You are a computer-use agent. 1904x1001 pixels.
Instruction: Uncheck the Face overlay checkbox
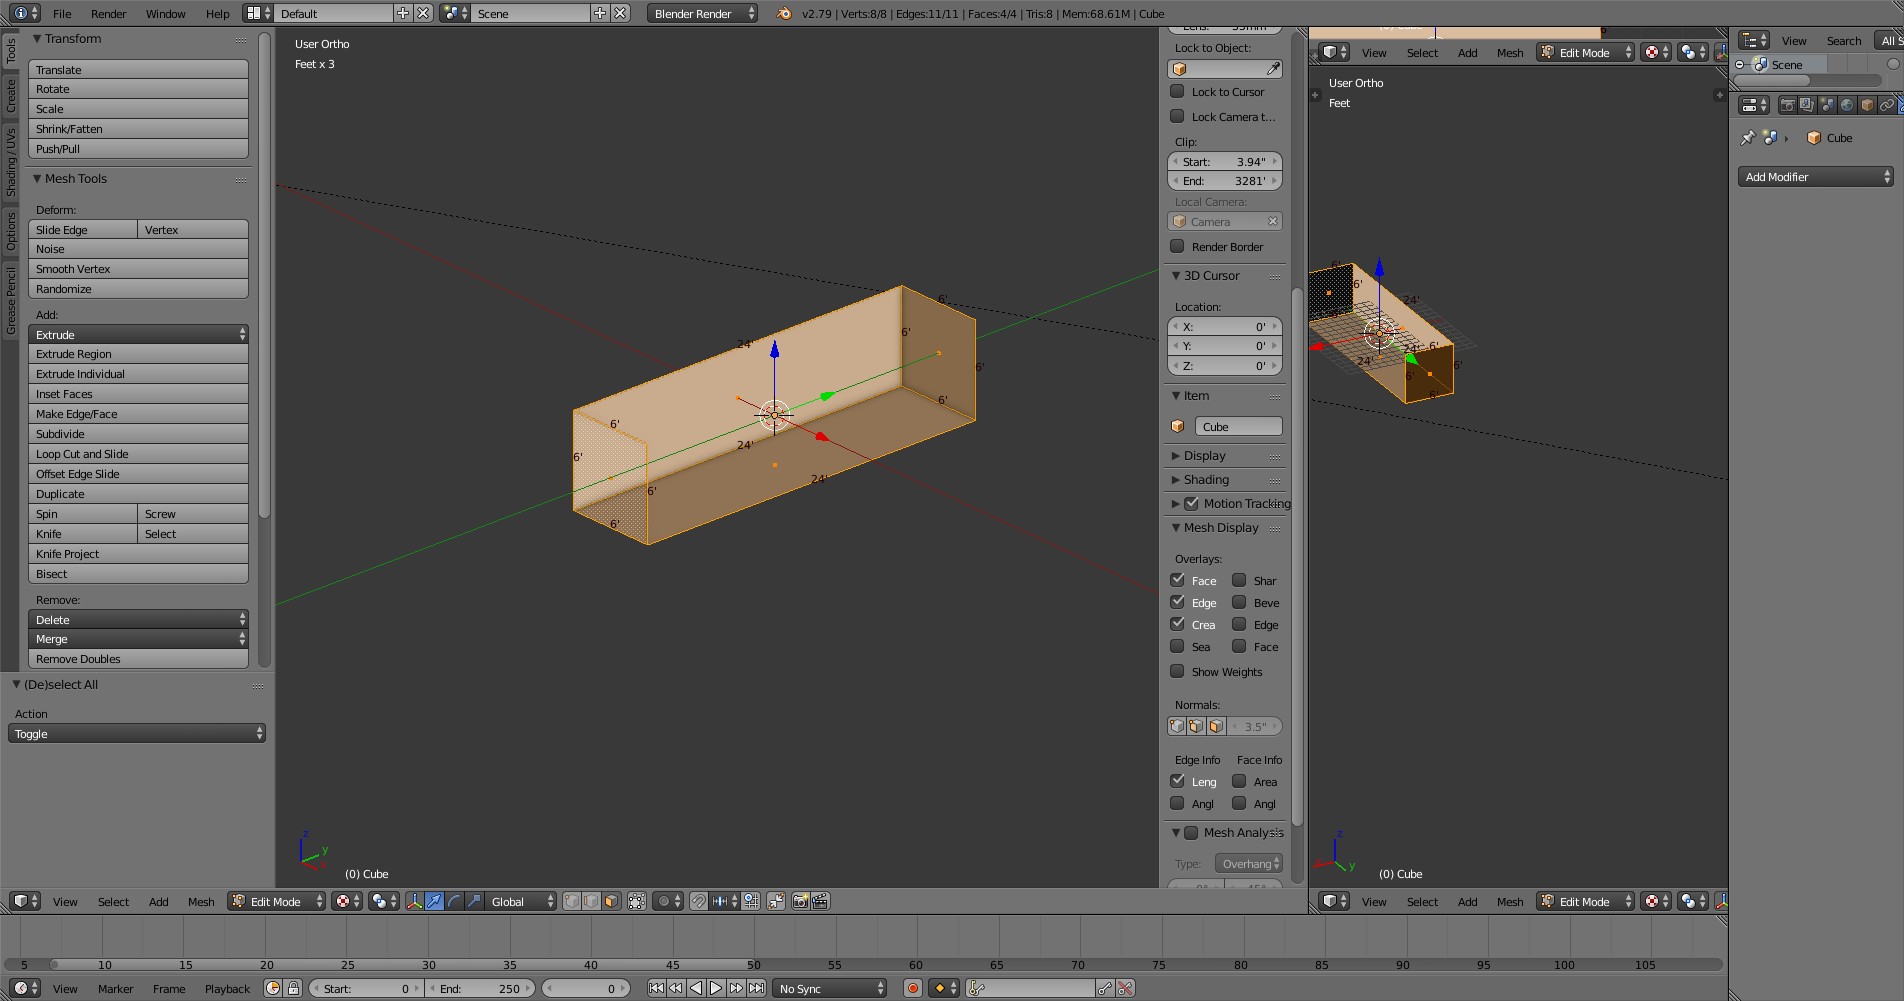click(x=1177, y=580)
